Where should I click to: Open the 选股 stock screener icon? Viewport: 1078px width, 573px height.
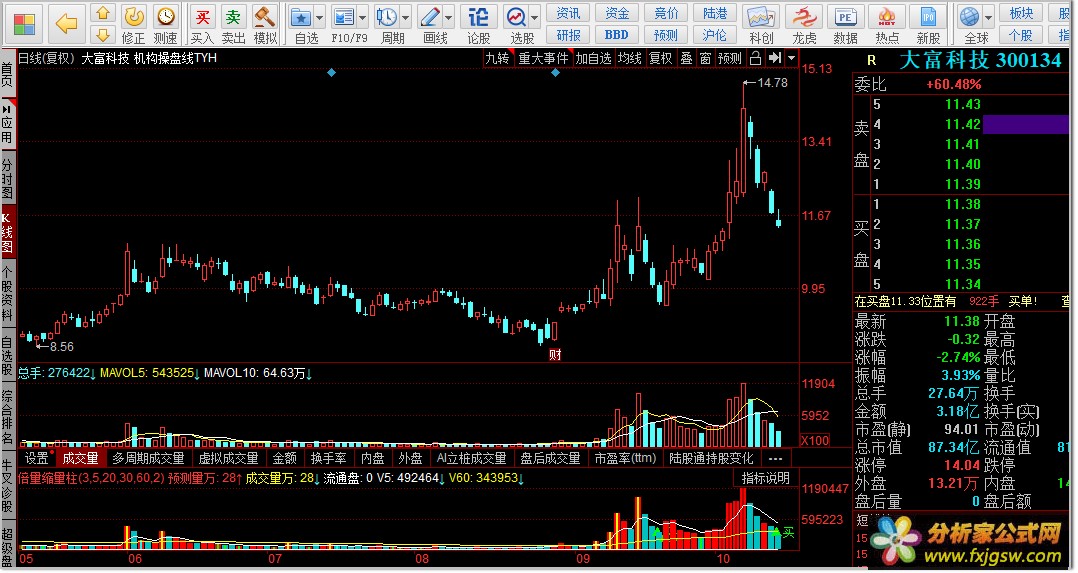(x=516, y=17)
